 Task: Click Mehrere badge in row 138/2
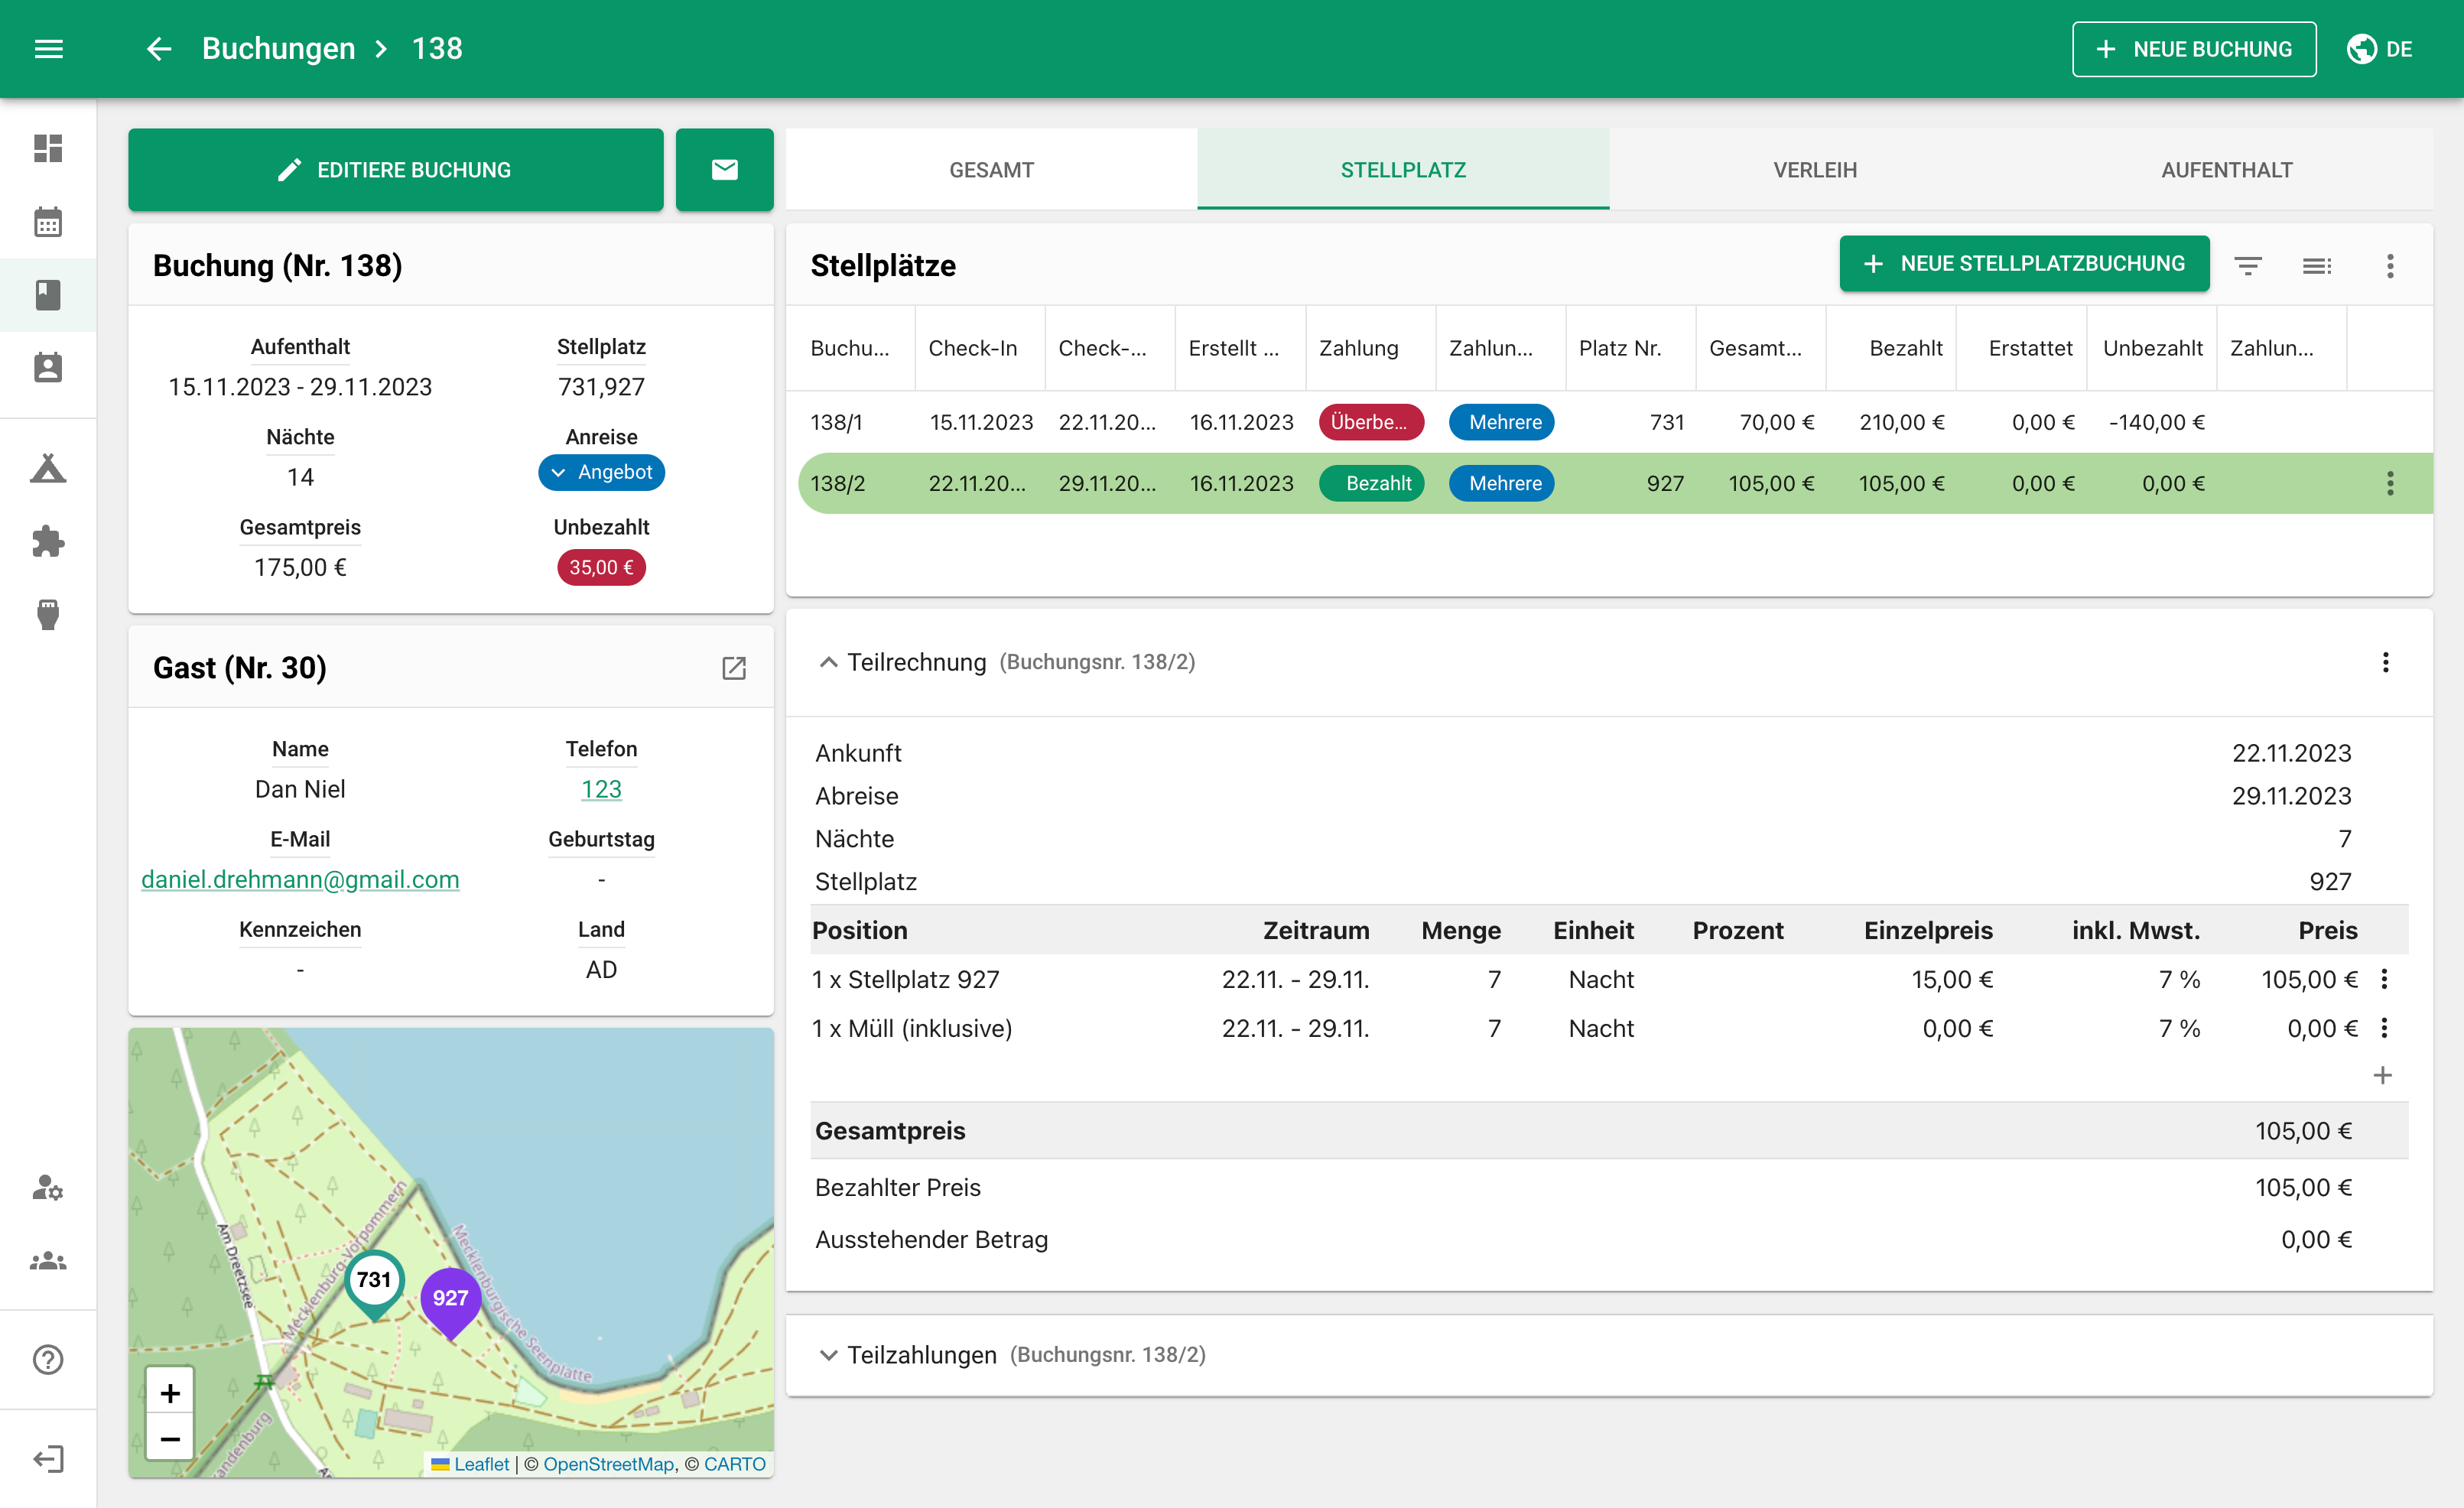(1501, 484)
